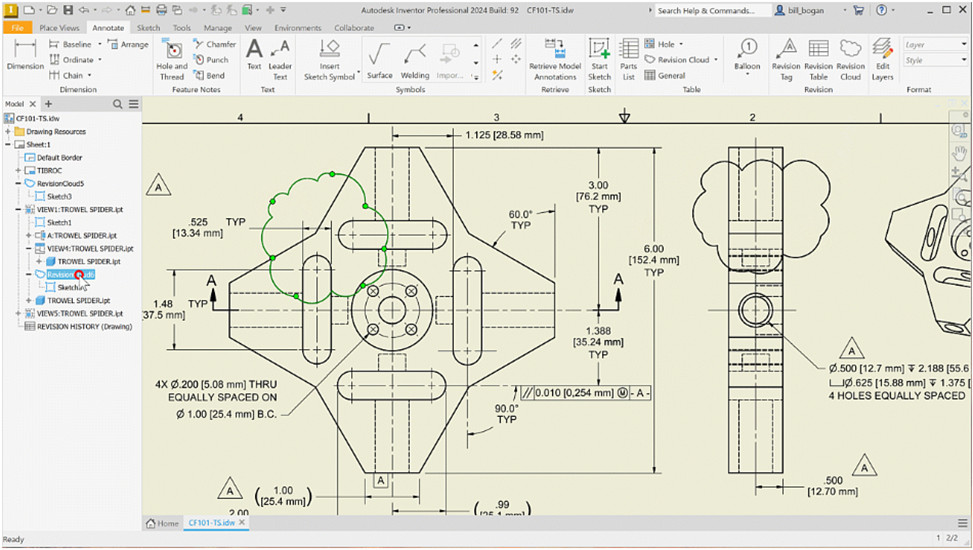Open the Environments ribbon tab
This screenshot has height=550, width=973.
[298, 28]
